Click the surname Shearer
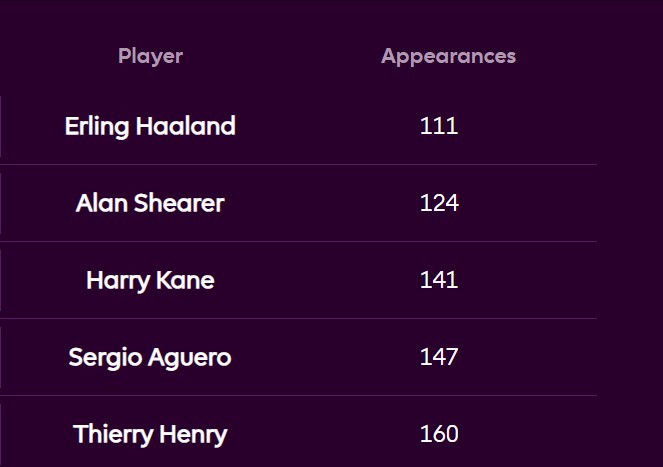663x467 pixels. click(177, 203)
